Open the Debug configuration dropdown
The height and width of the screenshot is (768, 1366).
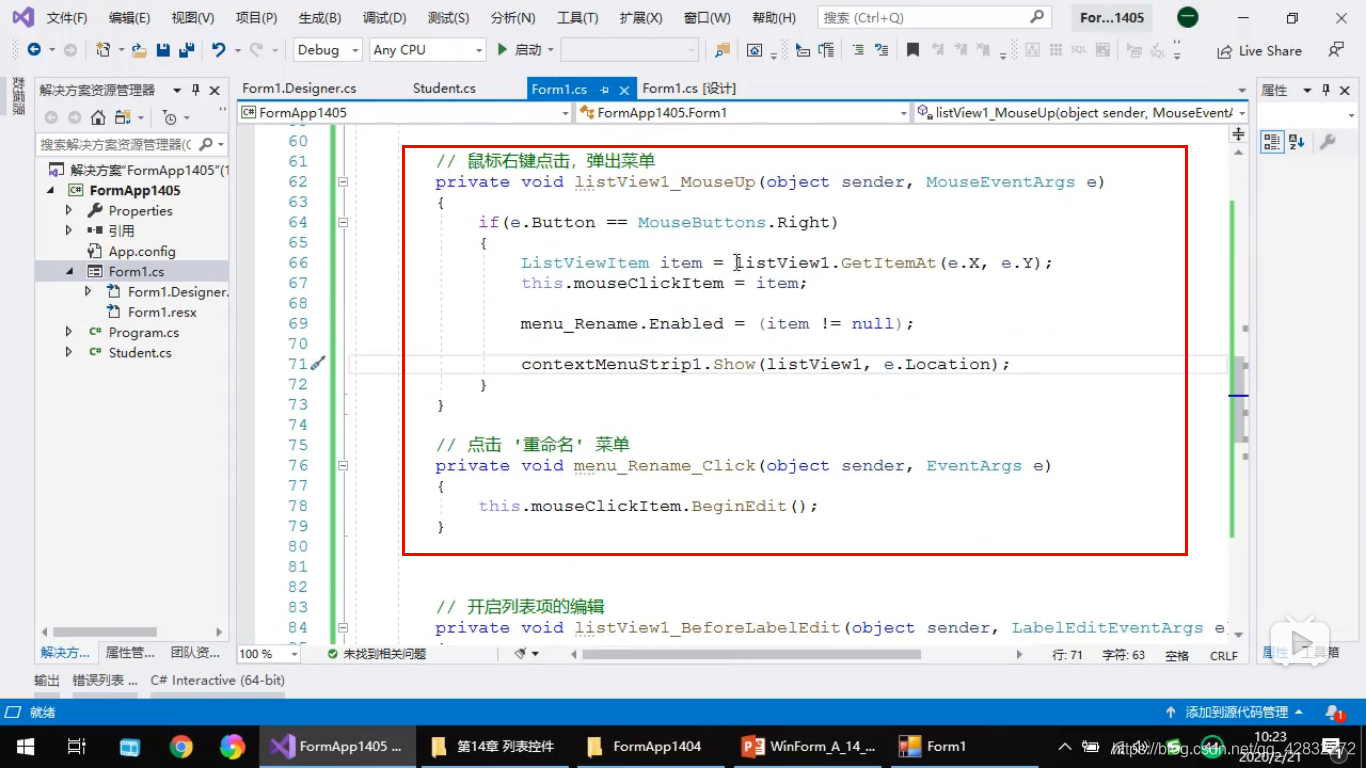tap(329, 50)
